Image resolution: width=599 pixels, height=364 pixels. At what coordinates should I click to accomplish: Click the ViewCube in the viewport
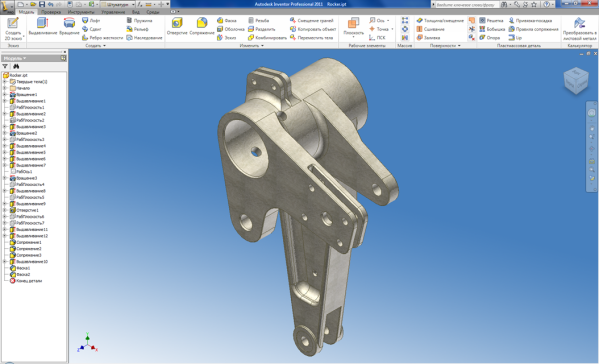tap(576, 81)
